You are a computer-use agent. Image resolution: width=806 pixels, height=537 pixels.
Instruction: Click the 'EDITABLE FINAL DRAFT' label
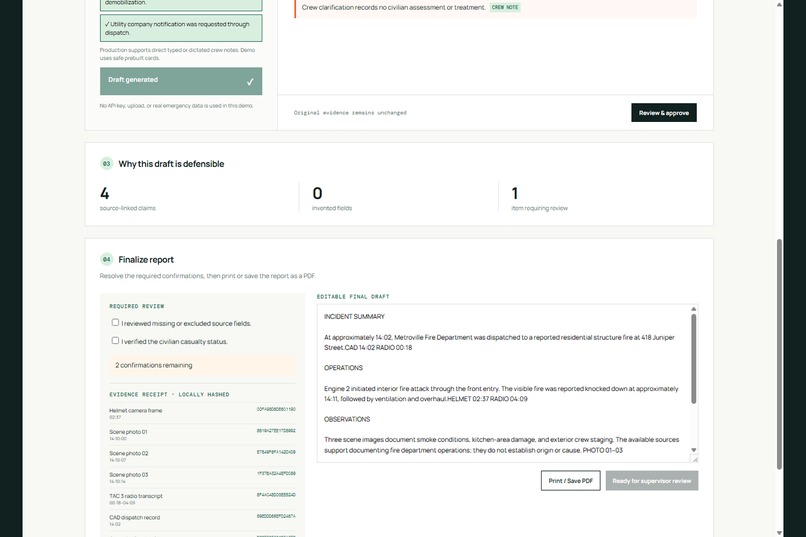(x=353, y=297)
